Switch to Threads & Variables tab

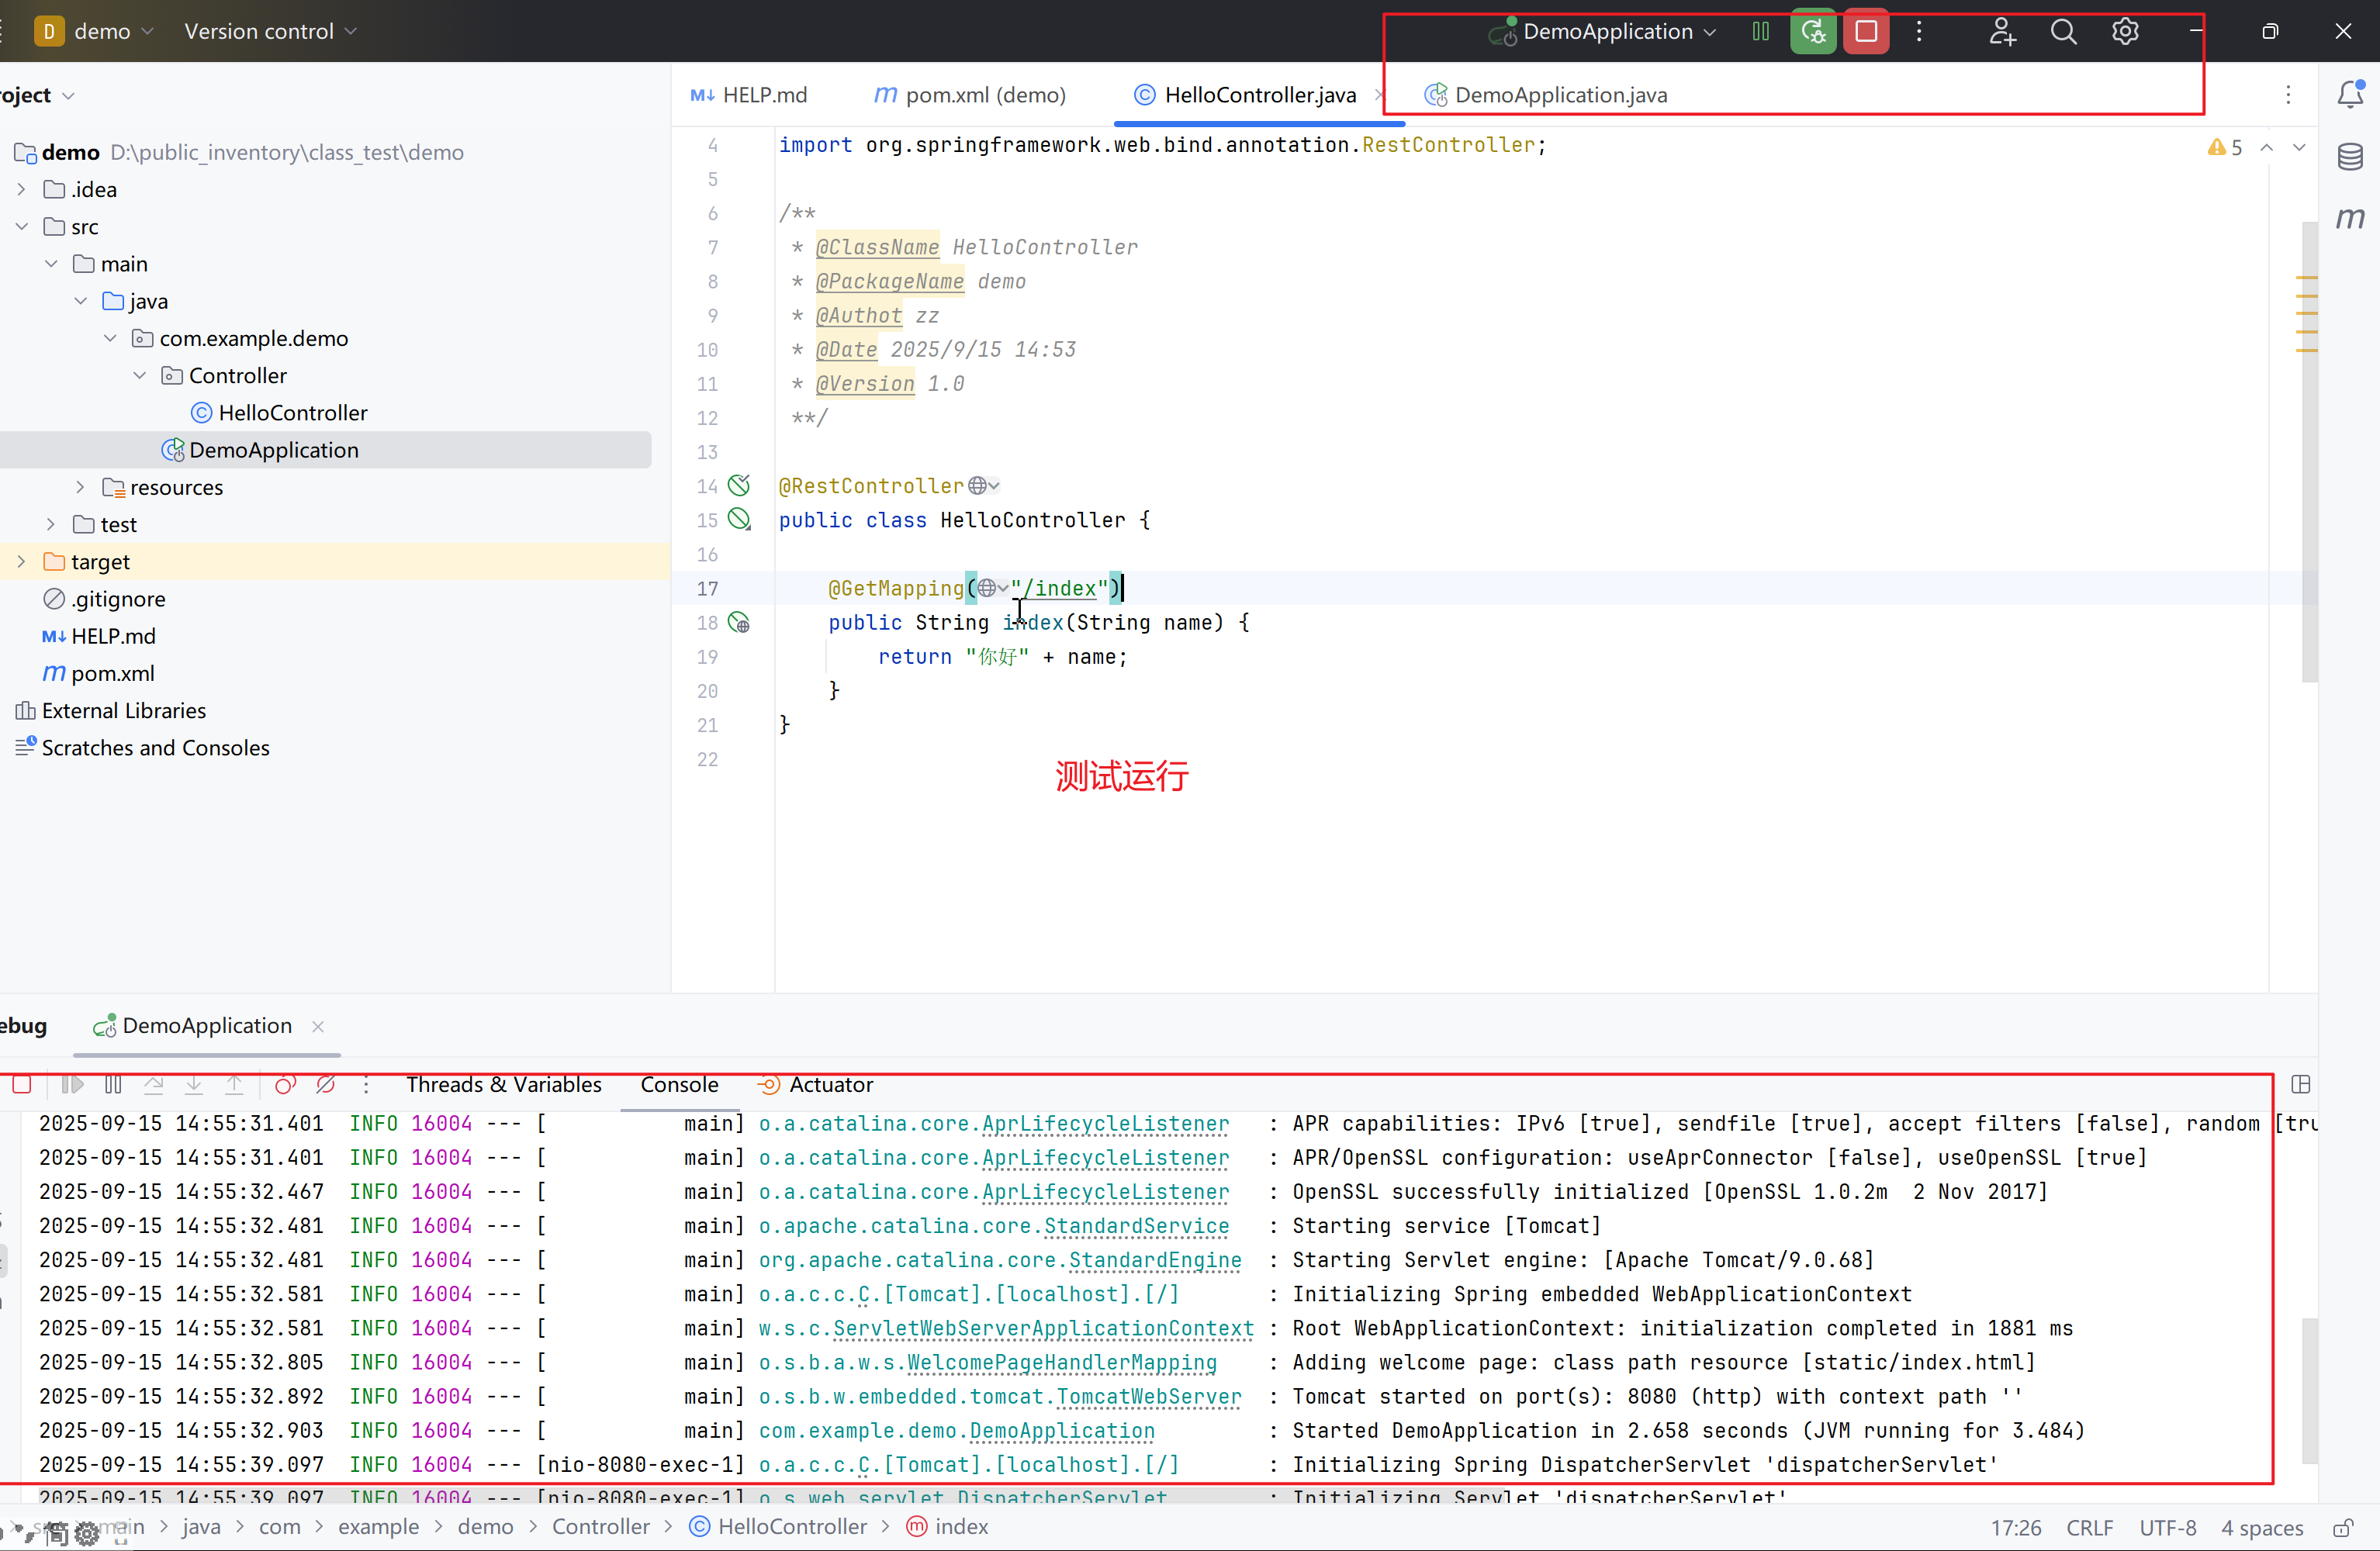click(x=503, y=1085)
